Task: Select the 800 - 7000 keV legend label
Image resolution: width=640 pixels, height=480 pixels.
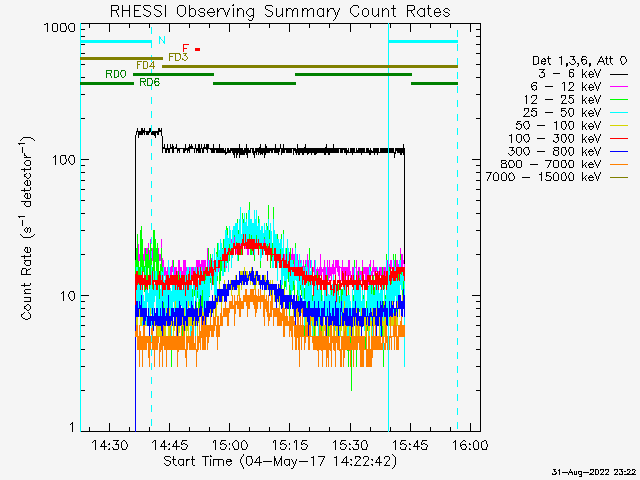Action: click(x=551, y=164)
